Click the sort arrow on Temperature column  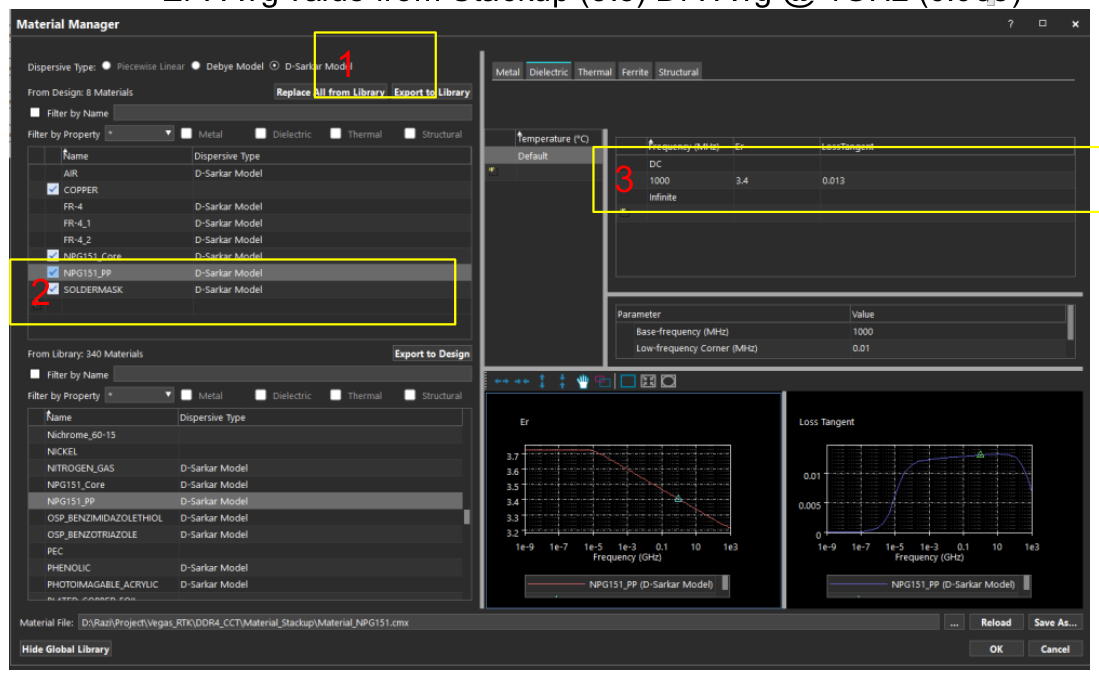click(x=520, y=133)
